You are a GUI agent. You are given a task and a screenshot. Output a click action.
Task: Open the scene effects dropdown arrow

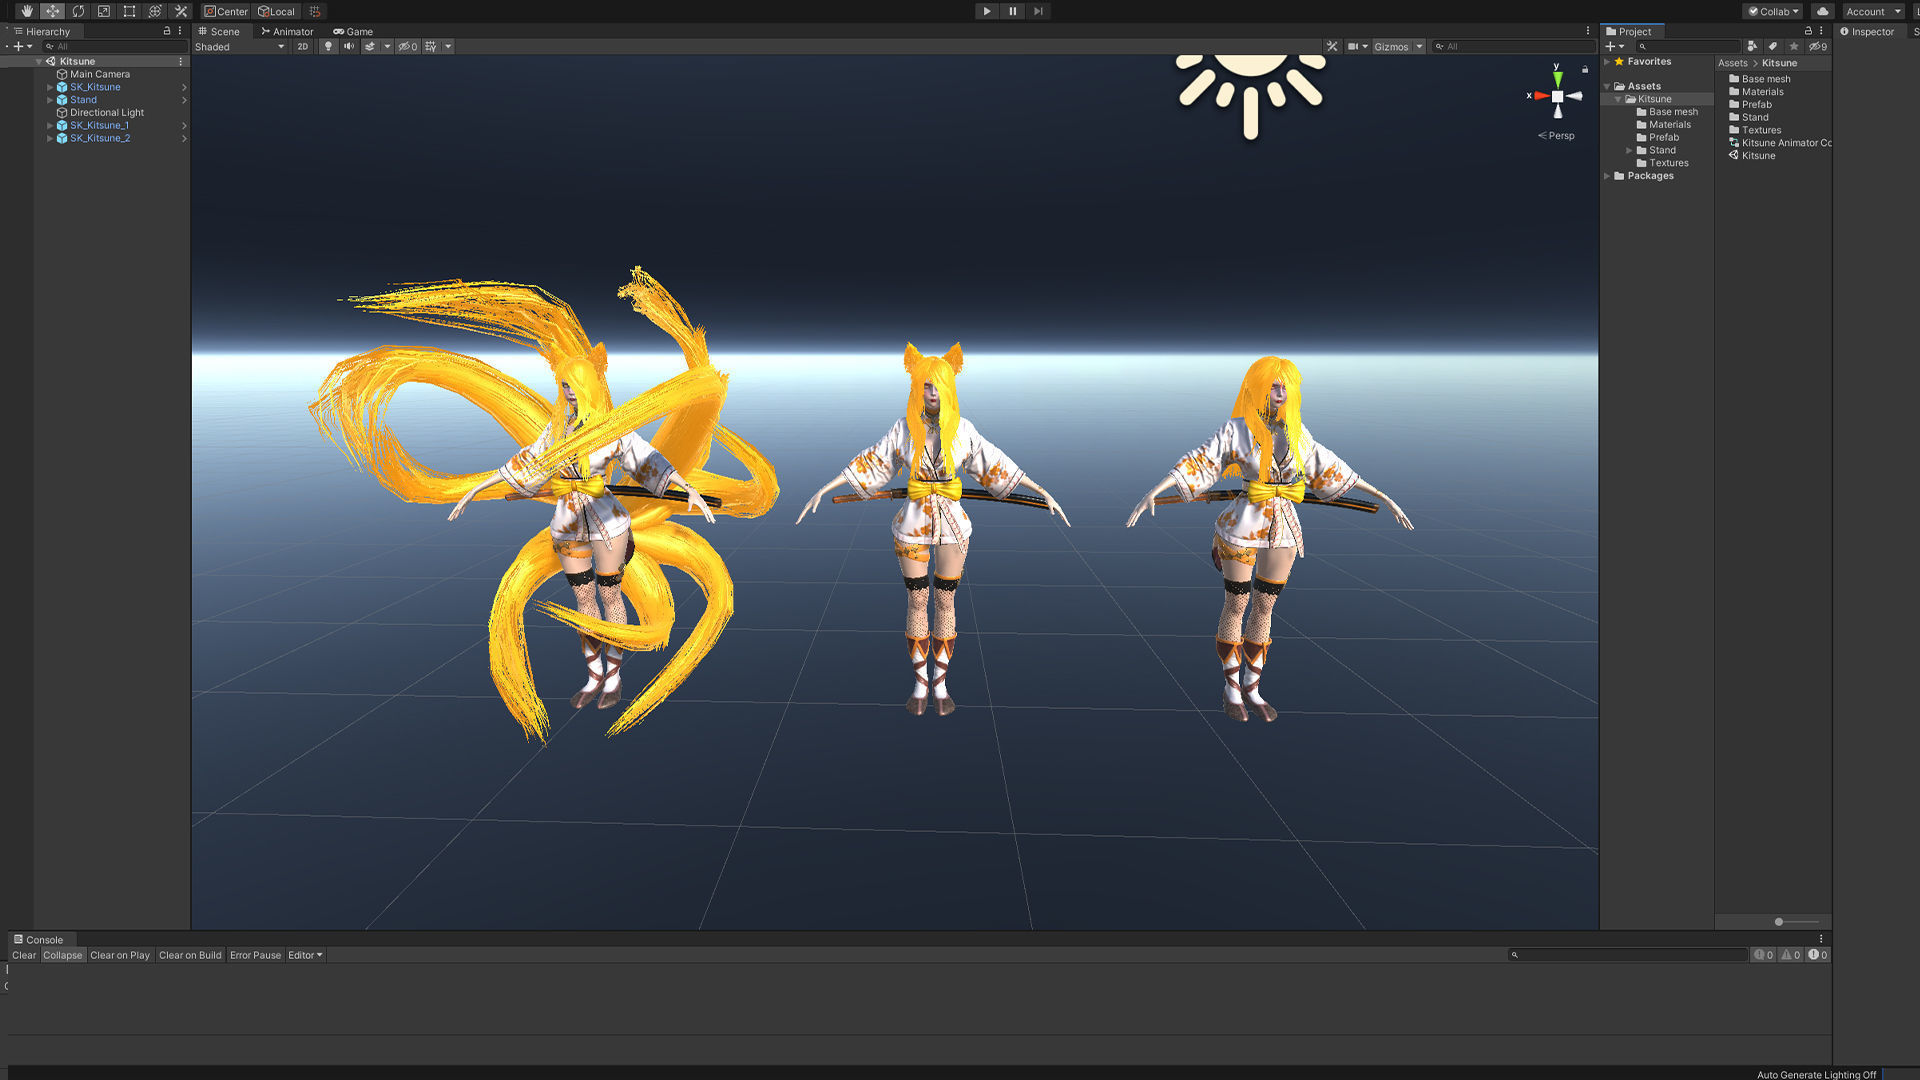click(x=387, y=46)
